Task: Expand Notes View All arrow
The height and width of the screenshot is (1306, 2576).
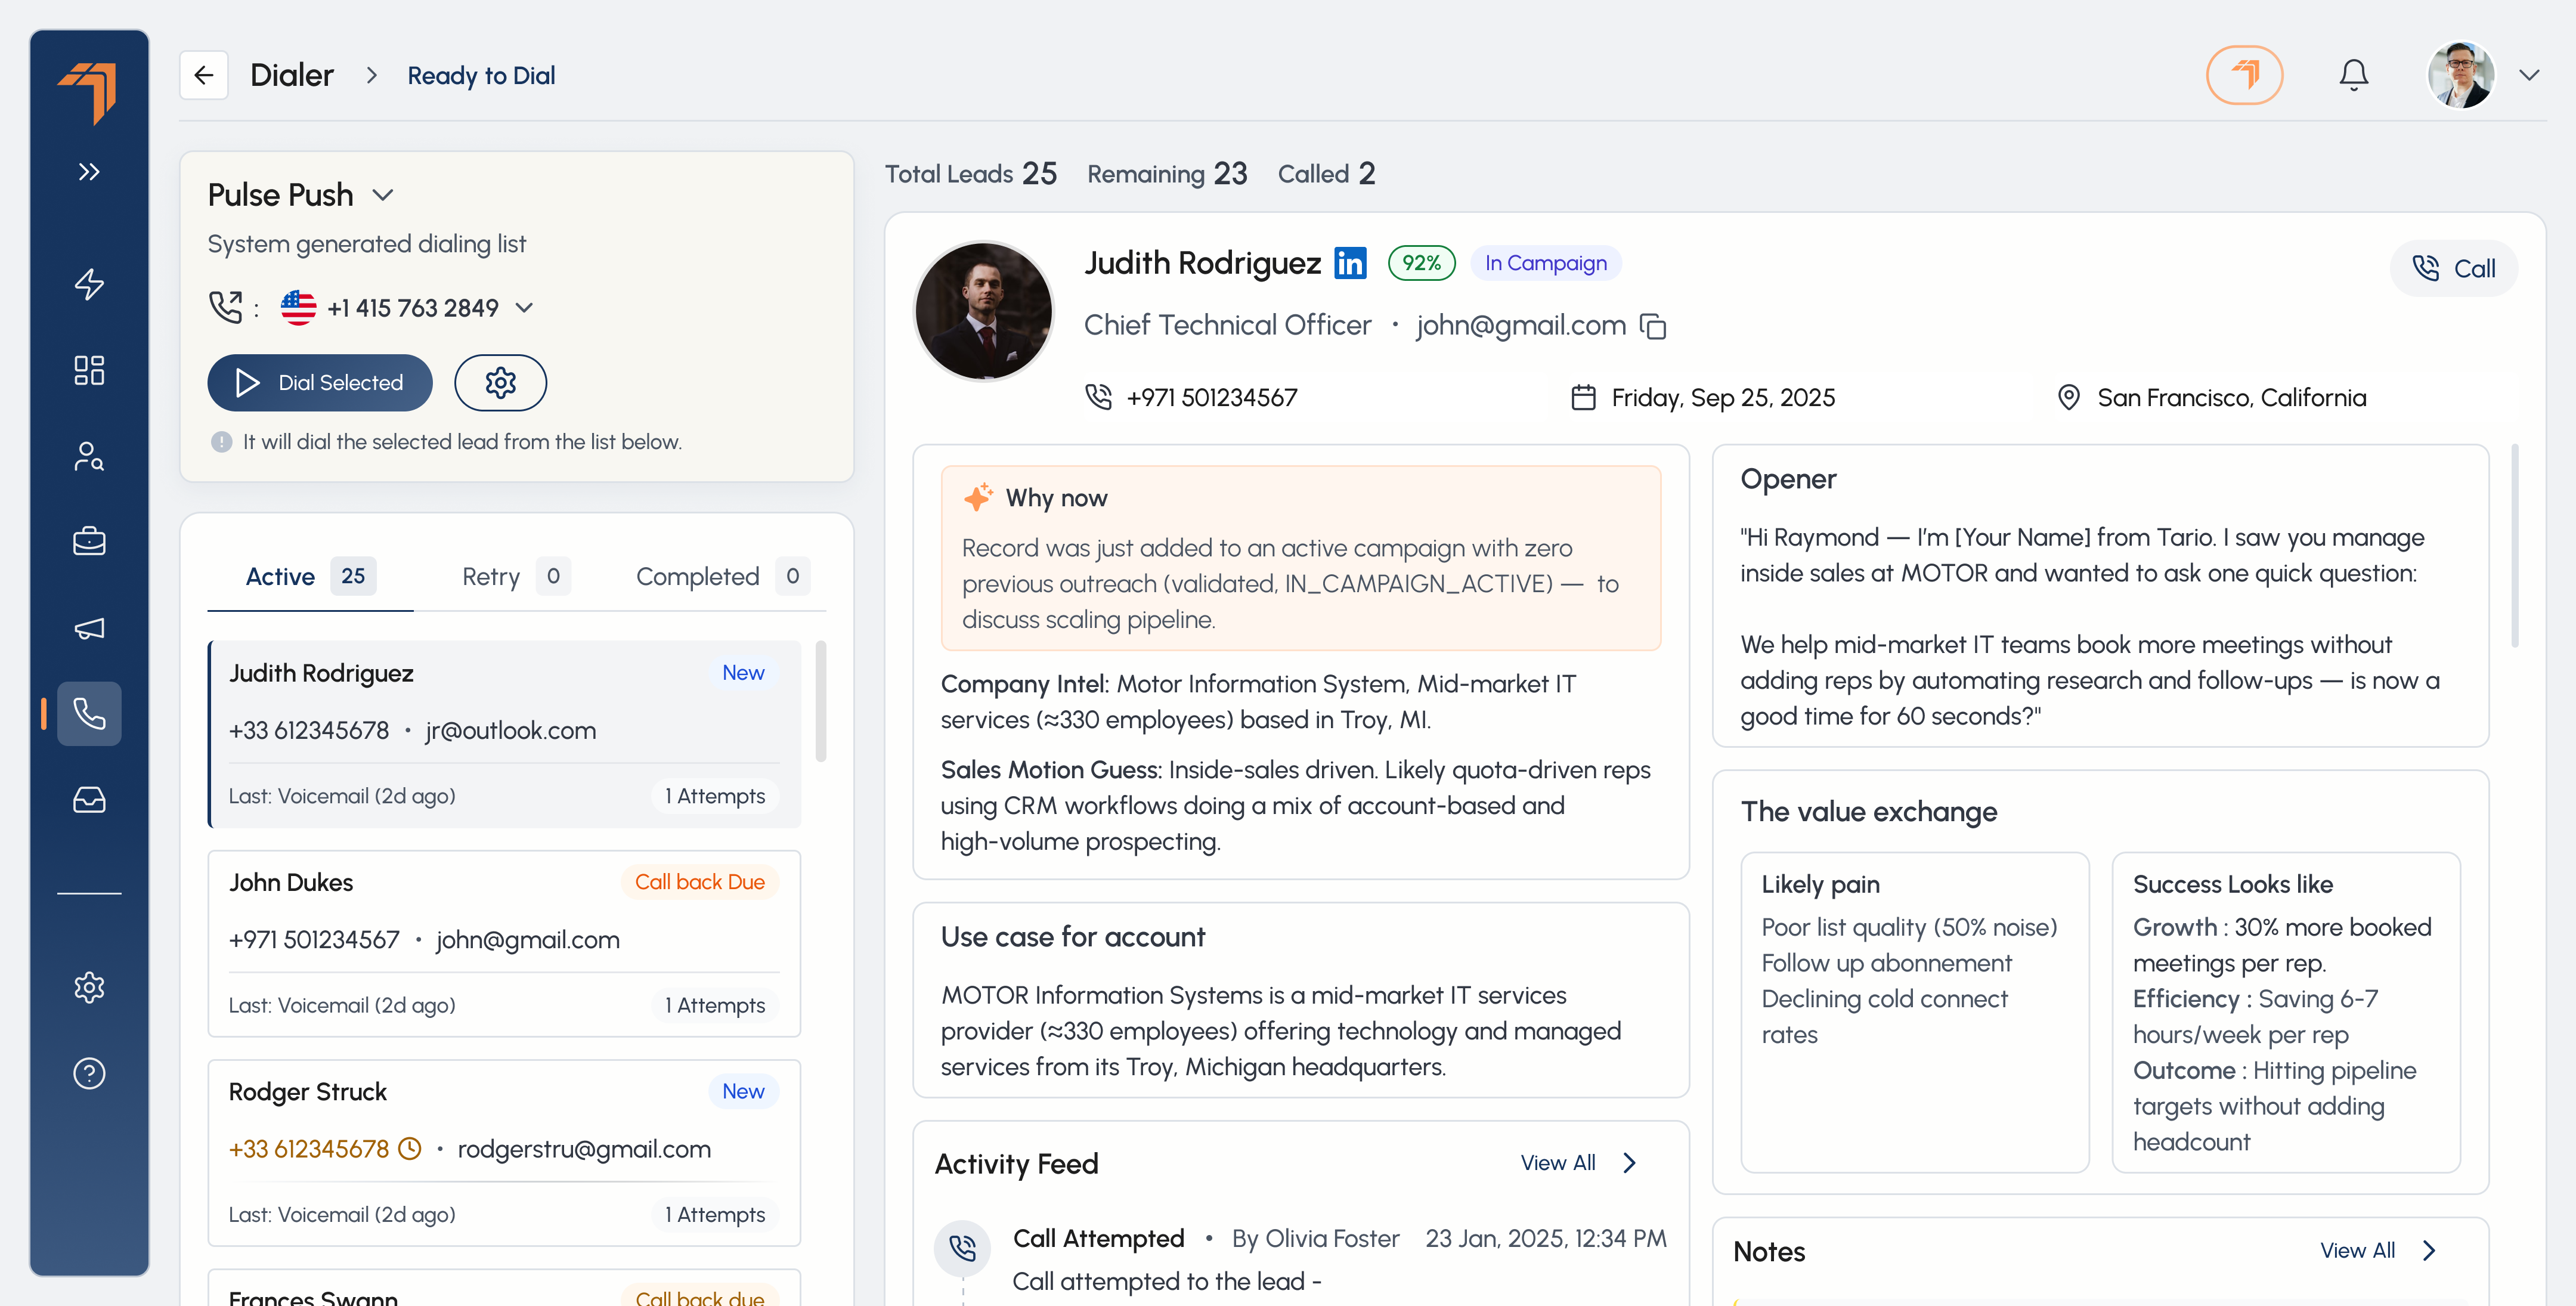Action: 2429,1251
